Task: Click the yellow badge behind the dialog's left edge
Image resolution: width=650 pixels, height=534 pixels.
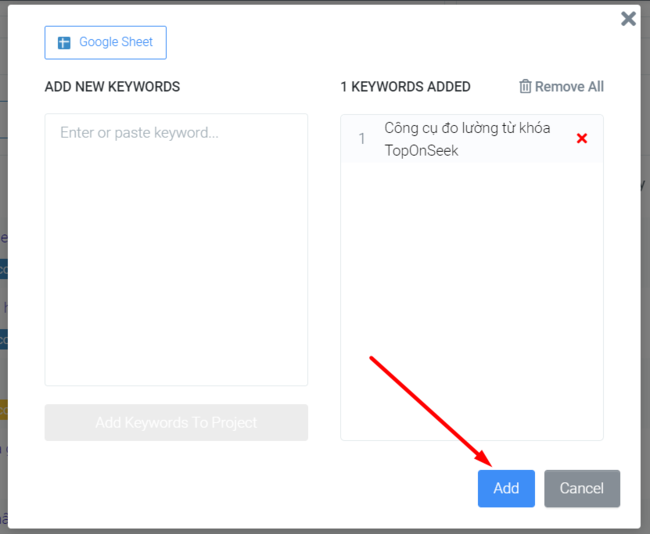Action: point(3,410)
